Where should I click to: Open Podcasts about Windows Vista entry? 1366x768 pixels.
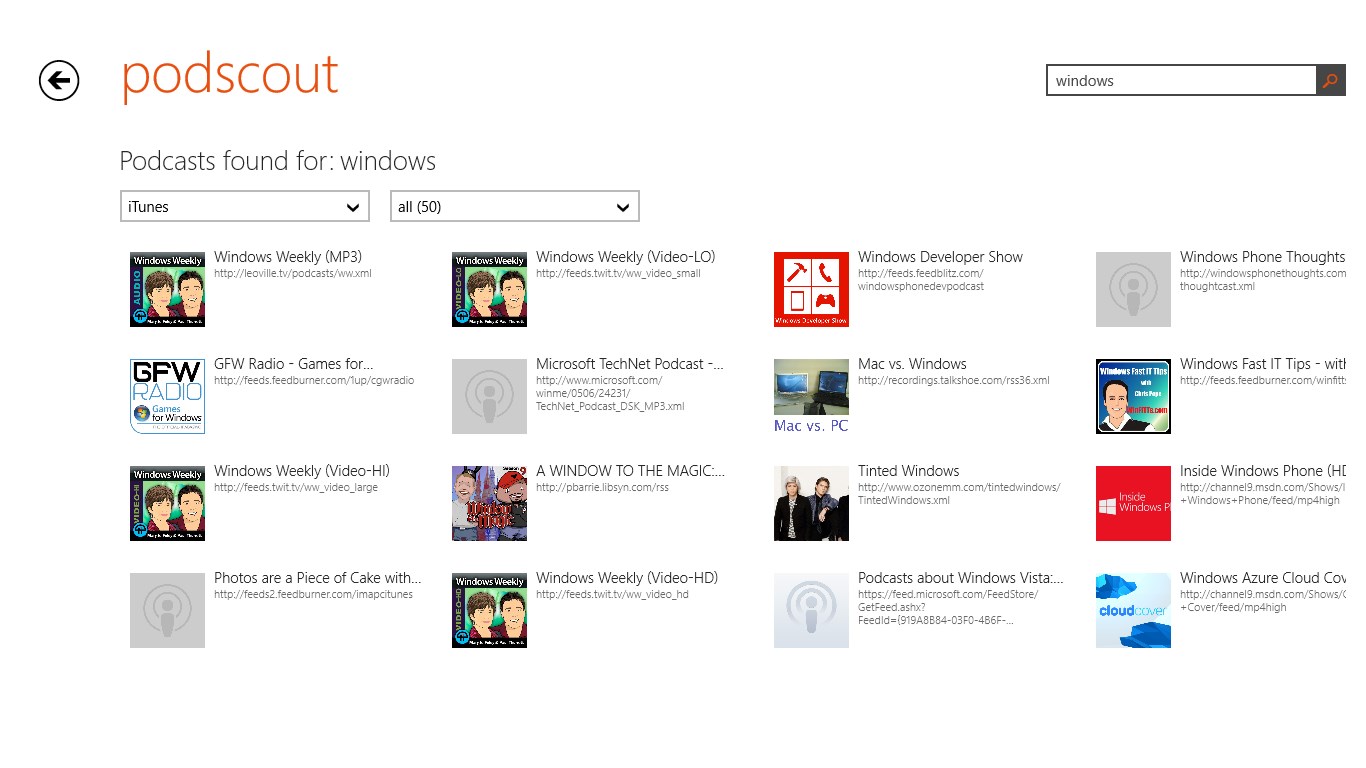click(x=960, y=578)
